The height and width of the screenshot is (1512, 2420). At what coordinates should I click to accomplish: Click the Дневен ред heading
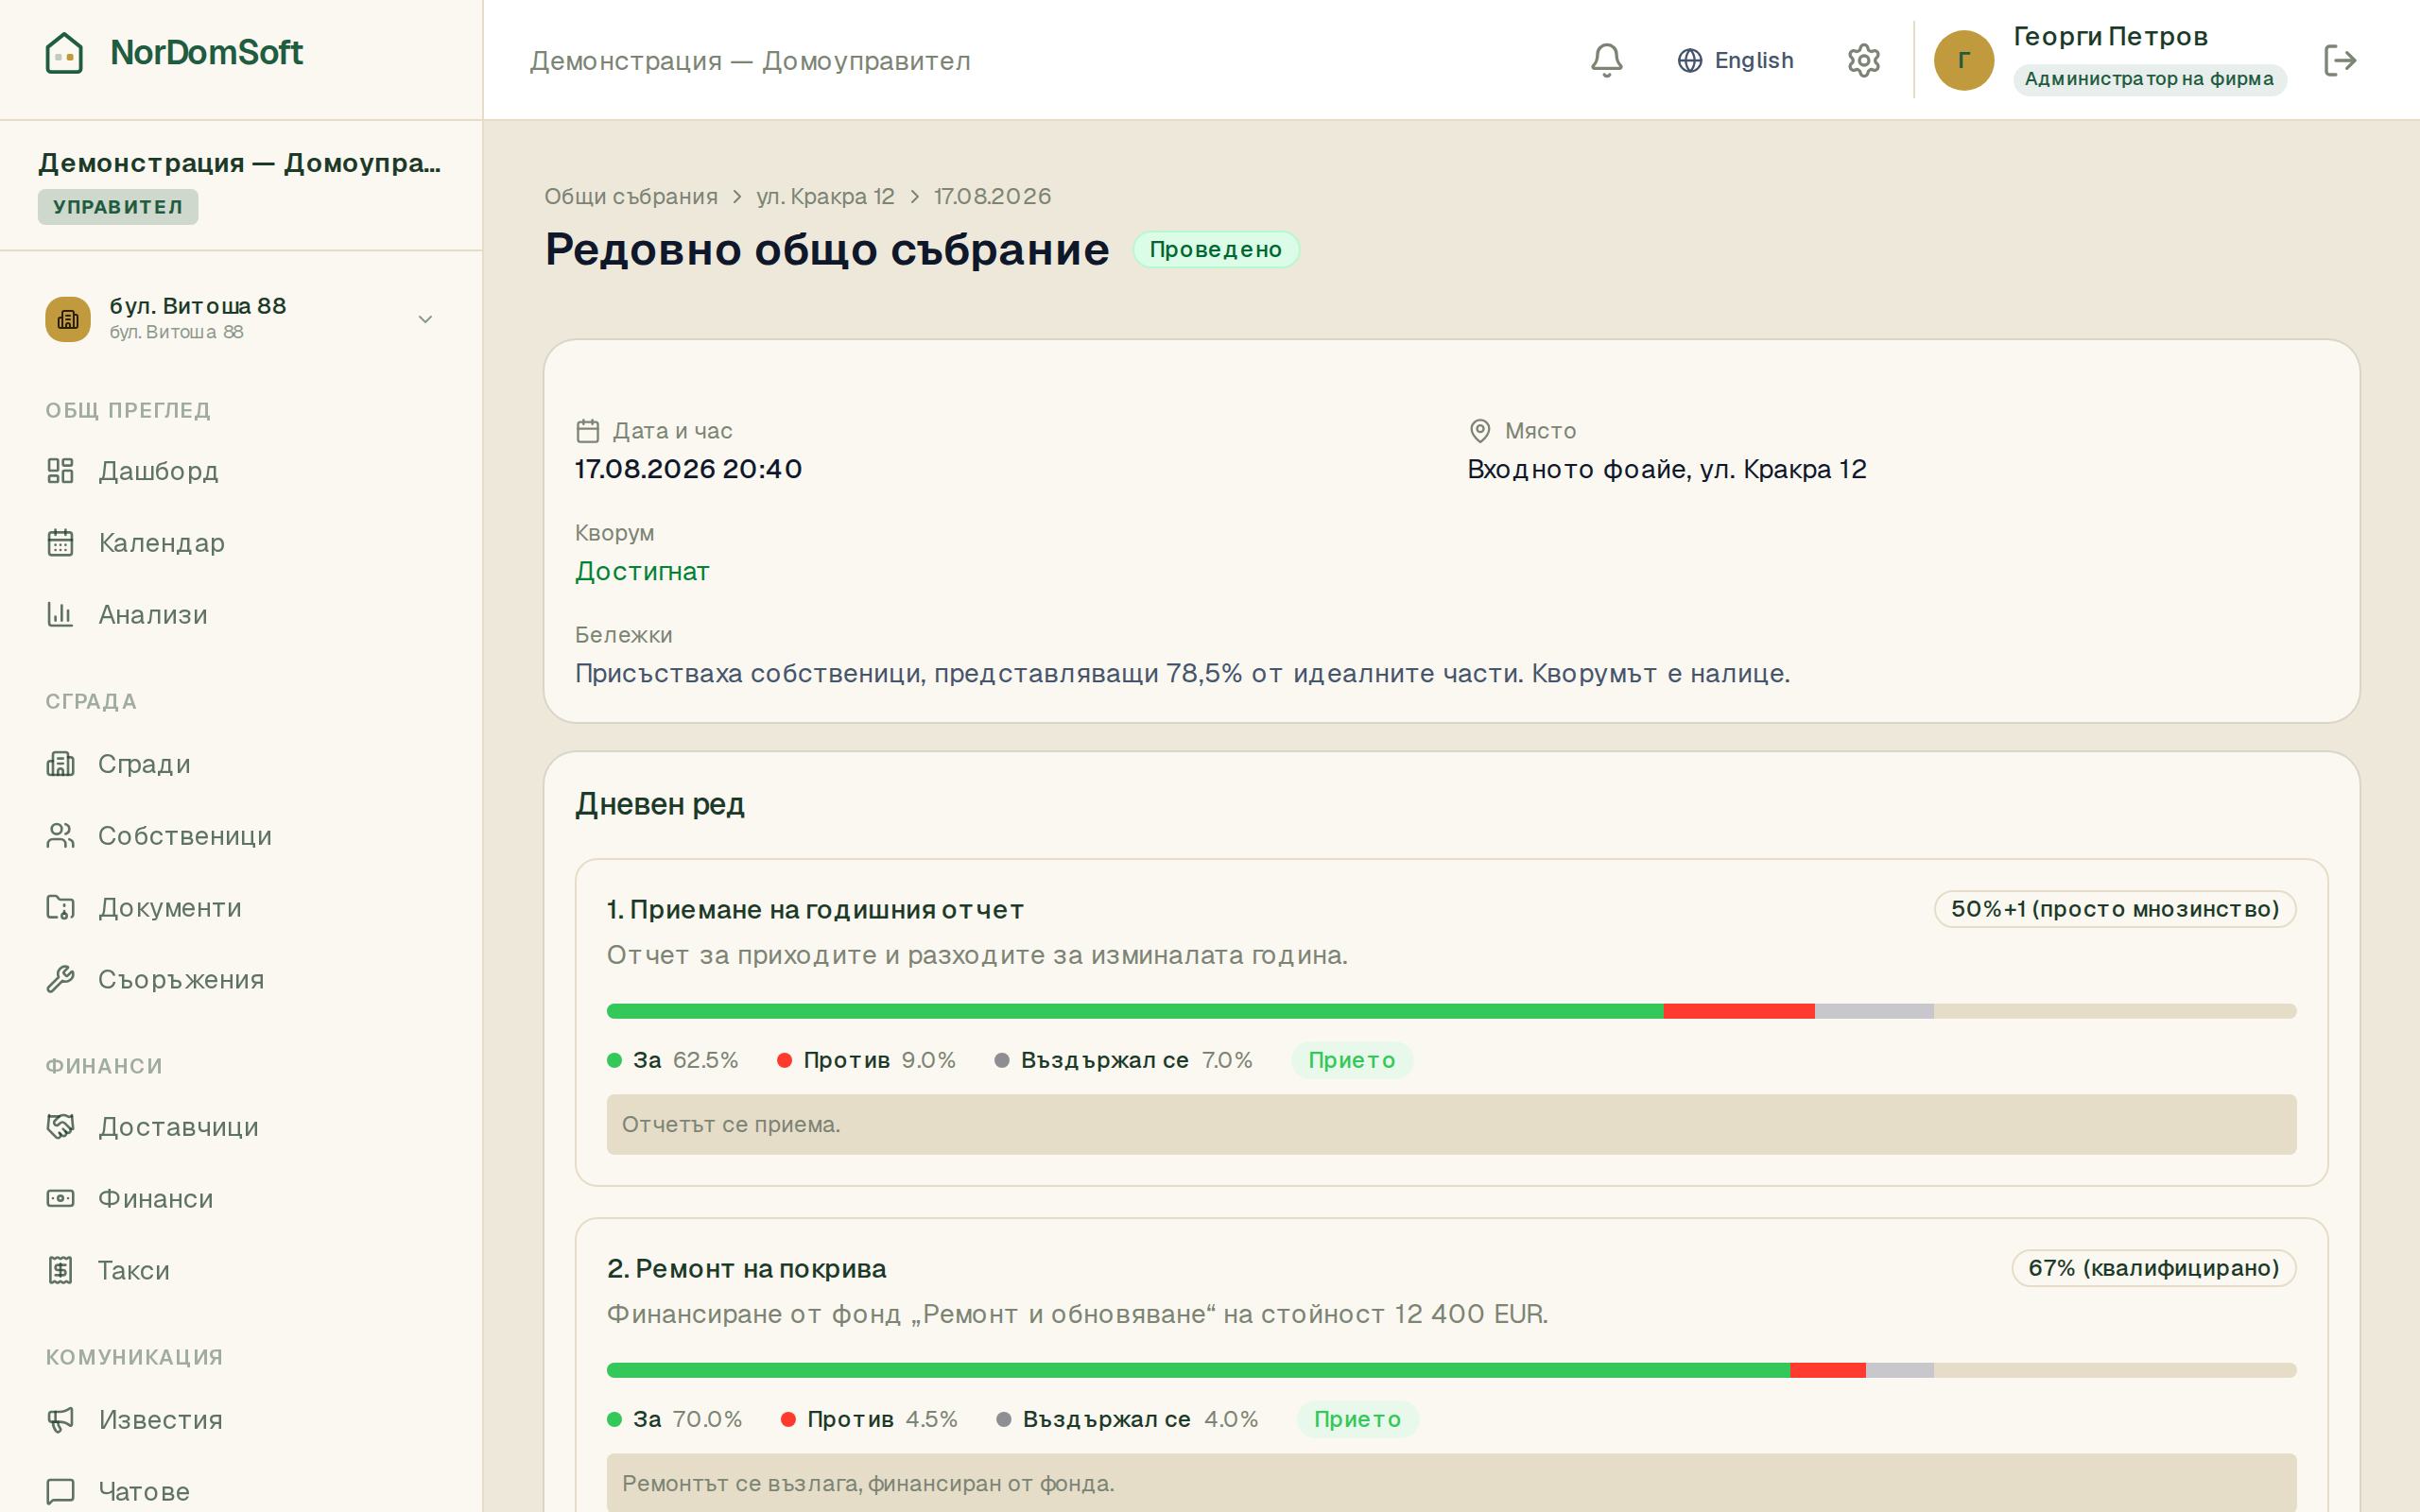(660, 804)
